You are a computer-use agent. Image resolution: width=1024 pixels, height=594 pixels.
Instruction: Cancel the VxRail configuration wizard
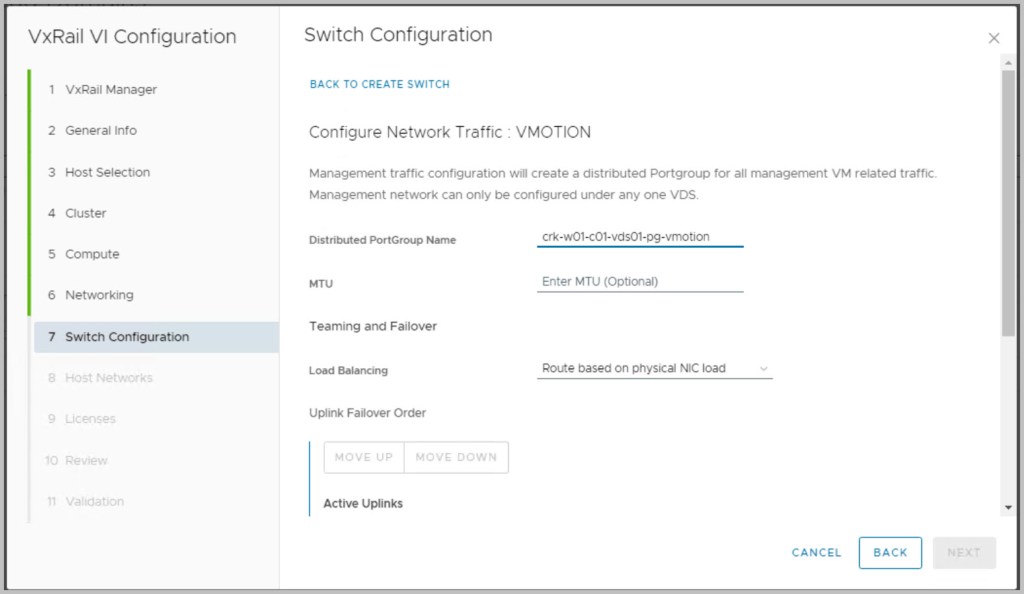(x=816, y=553)
